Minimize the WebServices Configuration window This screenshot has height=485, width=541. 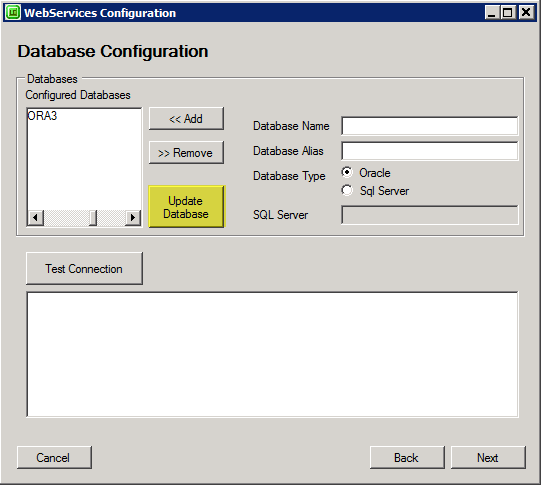point(492,13)
